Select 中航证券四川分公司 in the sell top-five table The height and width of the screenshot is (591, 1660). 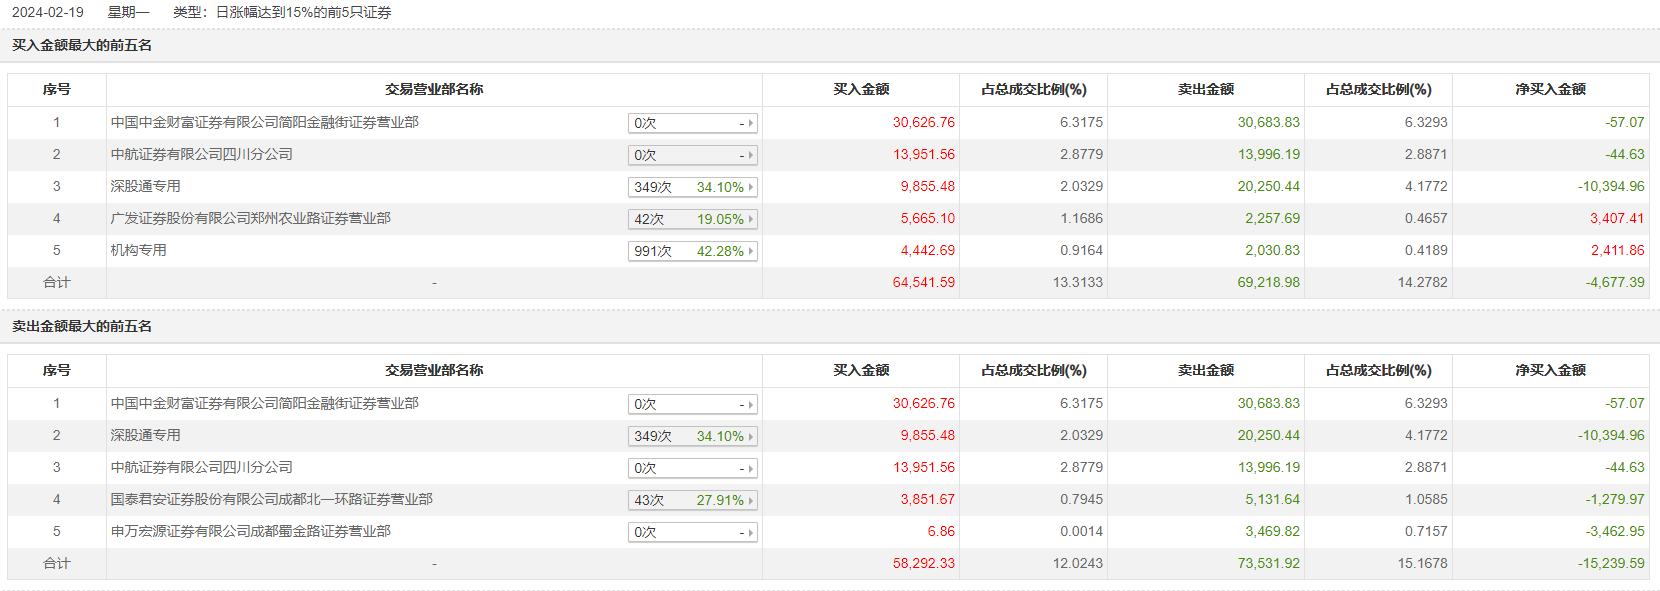point(201,467)
